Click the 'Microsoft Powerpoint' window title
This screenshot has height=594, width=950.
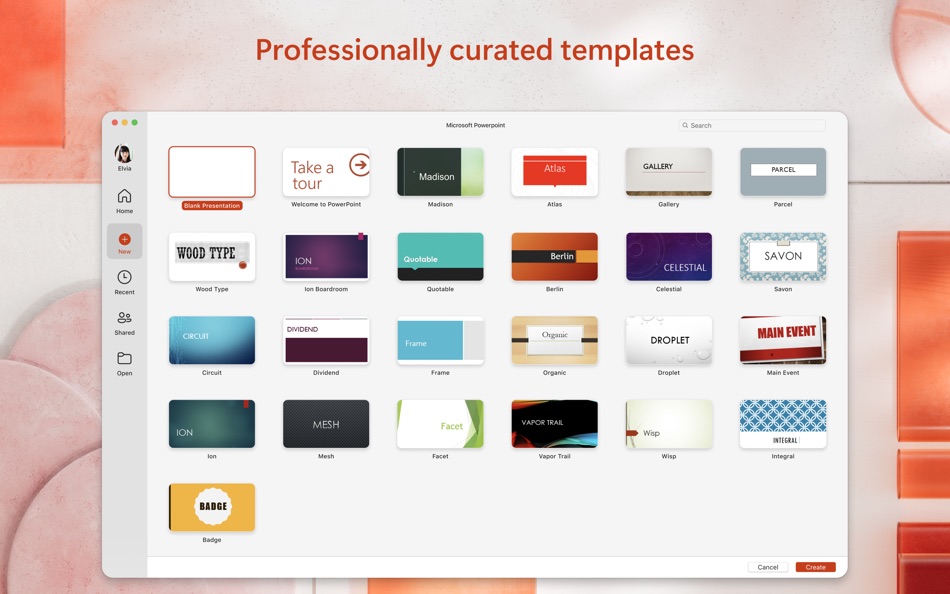coord(476,125)
